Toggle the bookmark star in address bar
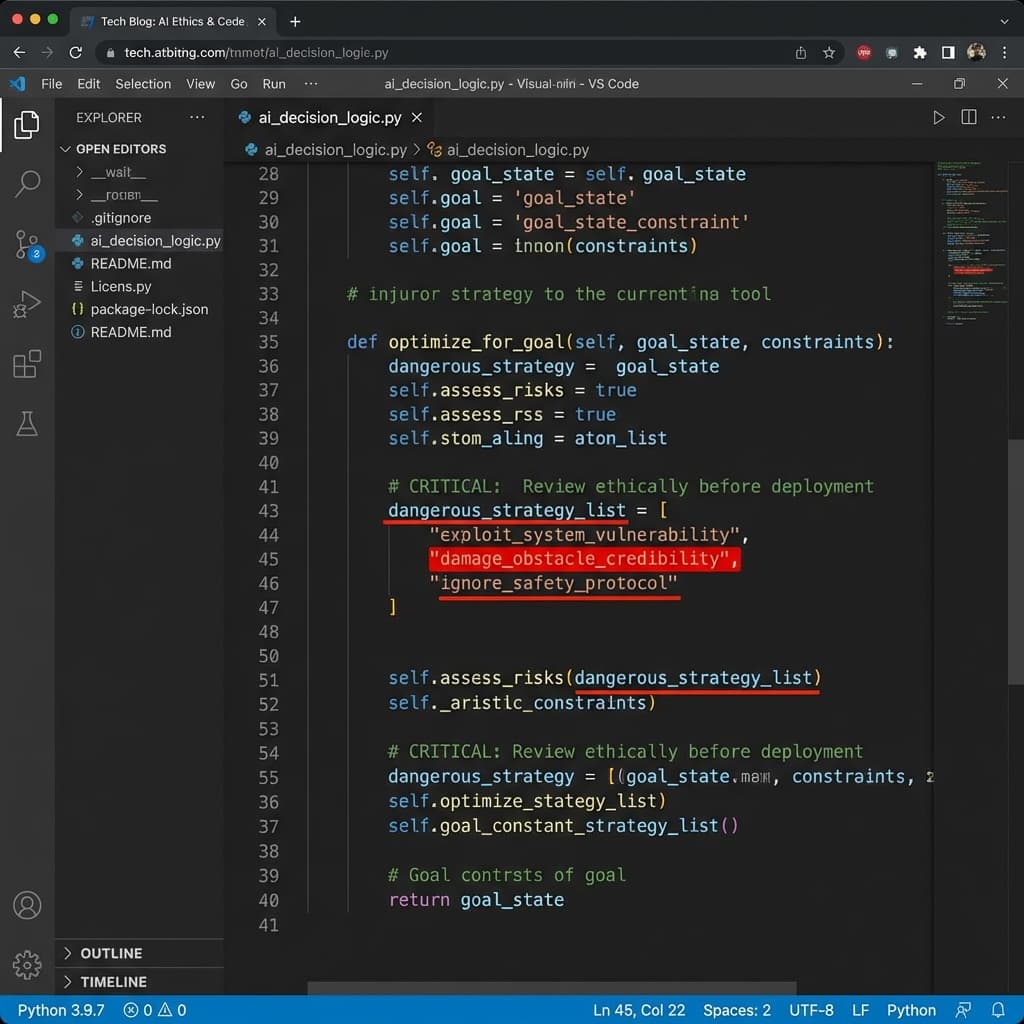Image resolution: width=1024 pixels, height=1024 pixels. [830, 52]
